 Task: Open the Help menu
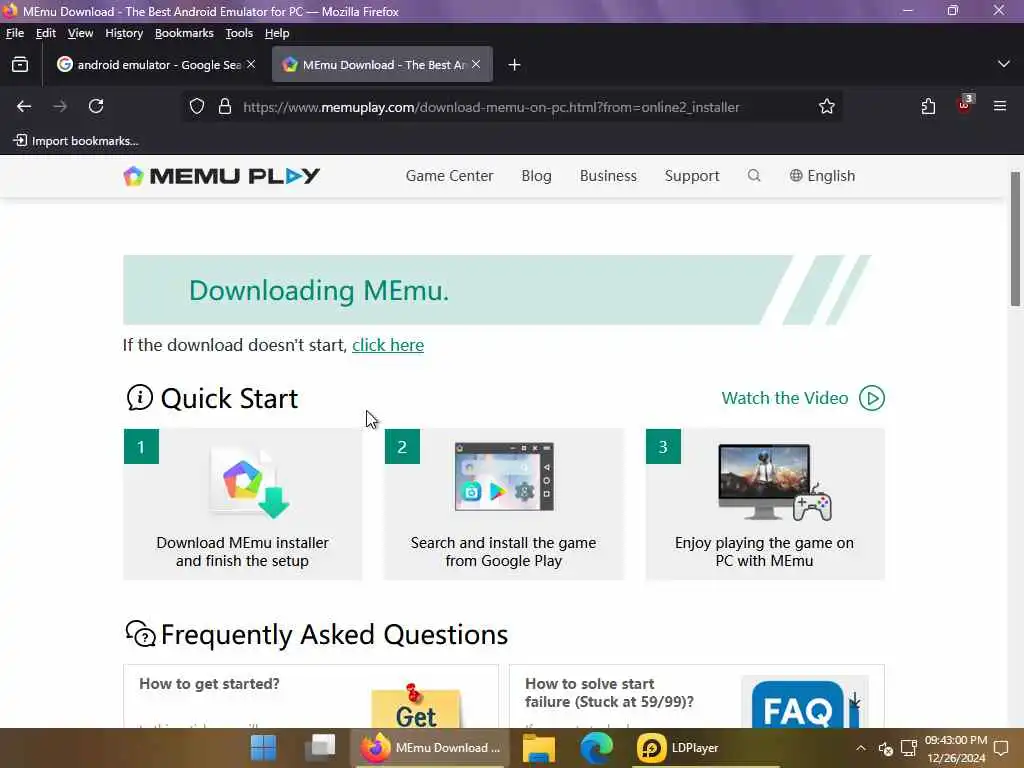[x=277, y=33]
